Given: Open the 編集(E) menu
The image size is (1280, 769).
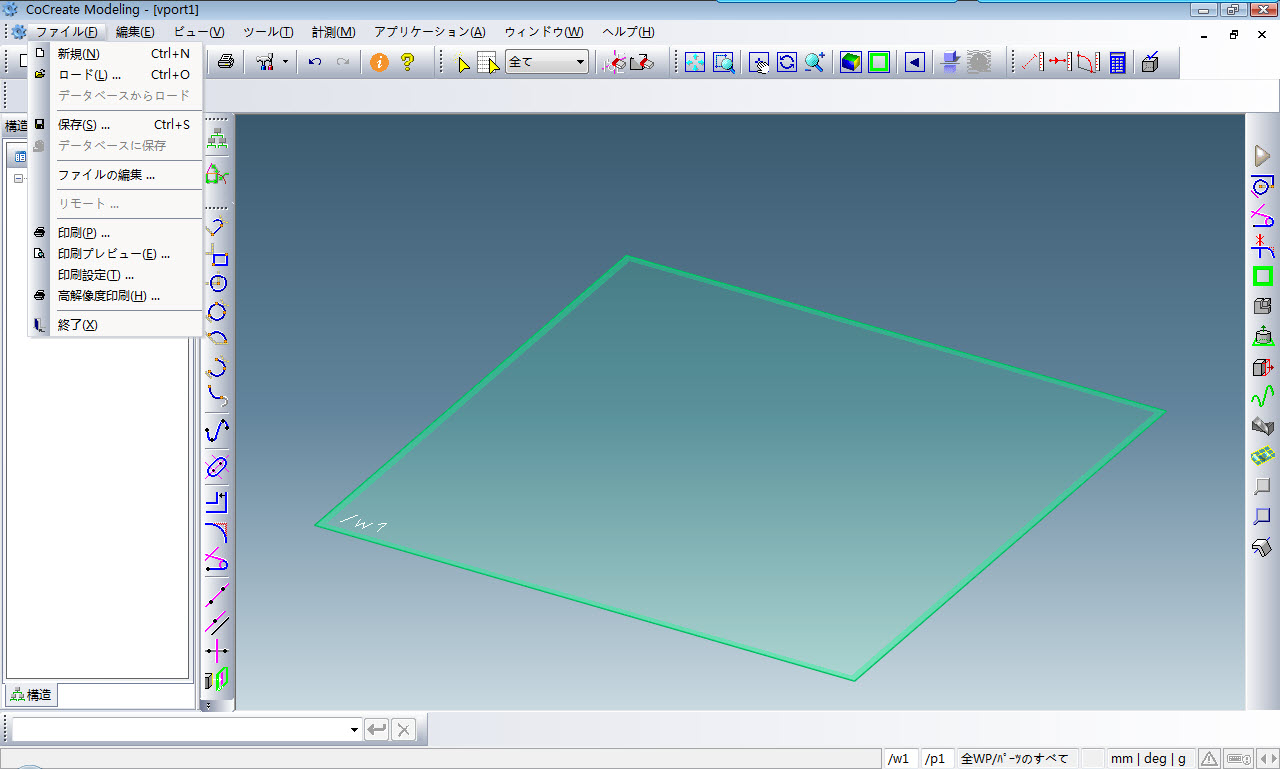Looking at the screenshot, I should click(135, 32).
